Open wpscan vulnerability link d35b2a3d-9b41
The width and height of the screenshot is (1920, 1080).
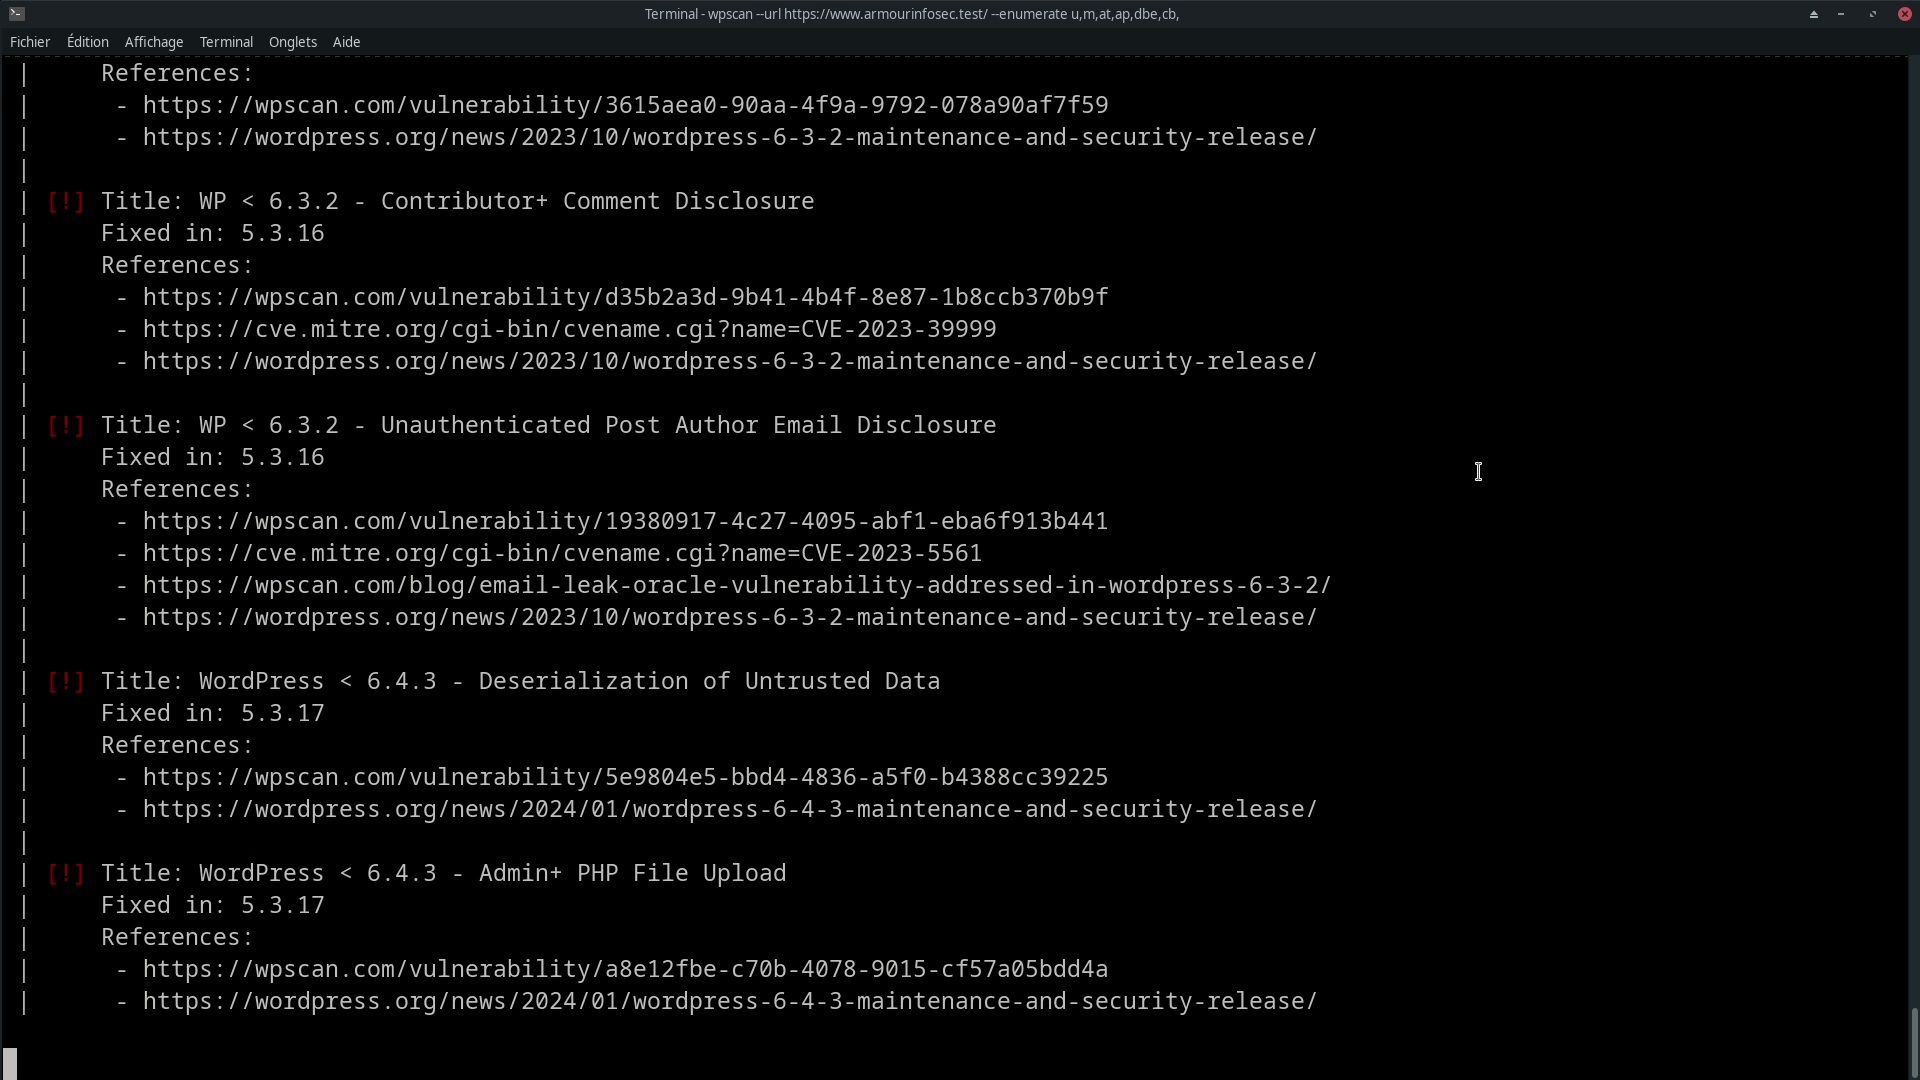(x=625, y=297)
